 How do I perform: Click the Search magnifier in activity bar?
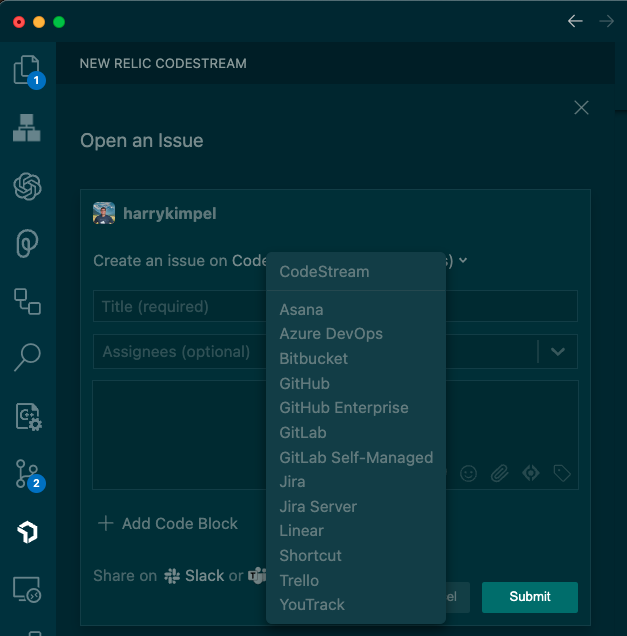[x=27, y=357]
